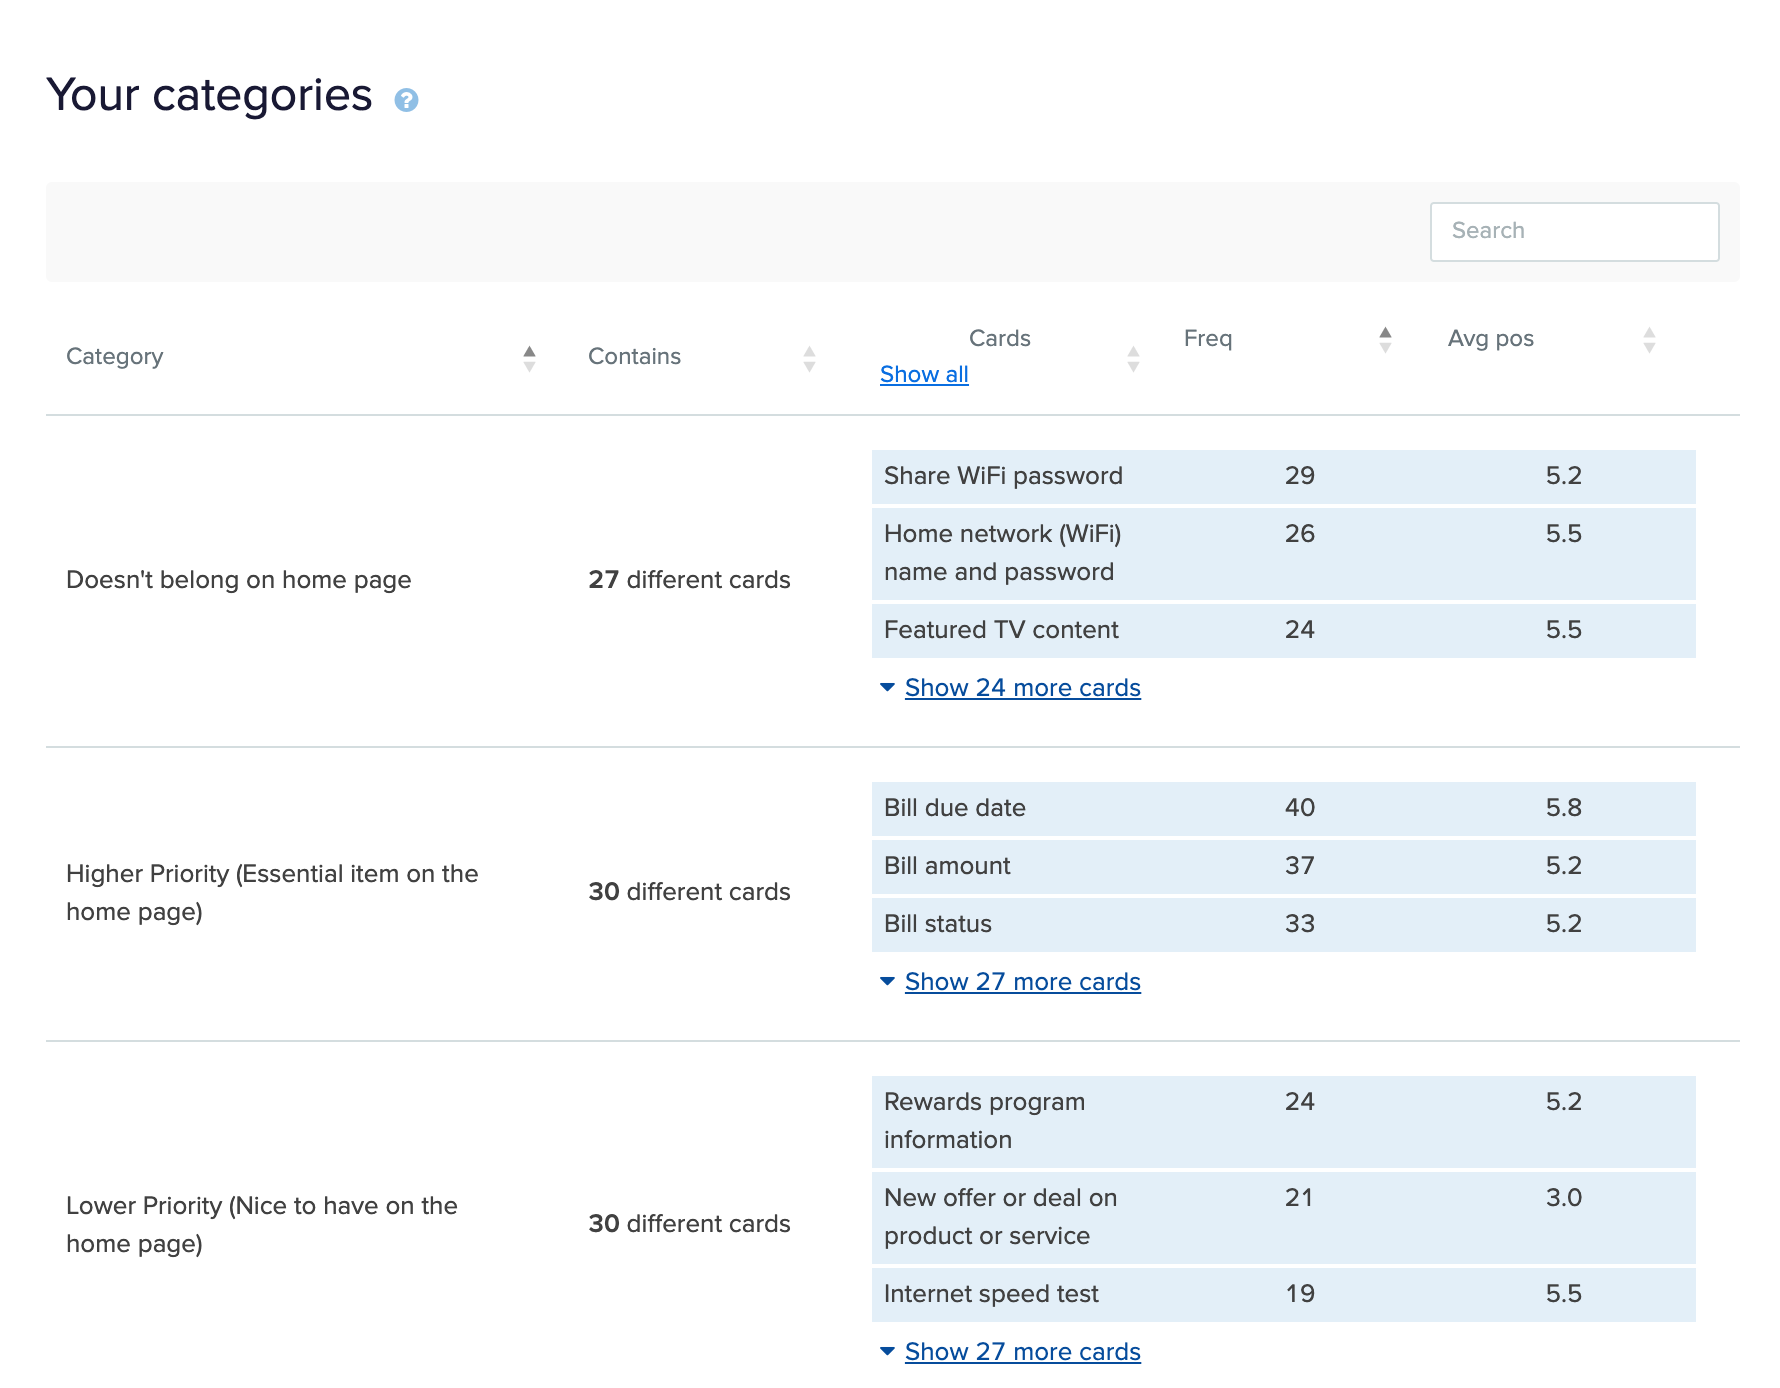Click the Higher Priority category name

tap(272, 893)
